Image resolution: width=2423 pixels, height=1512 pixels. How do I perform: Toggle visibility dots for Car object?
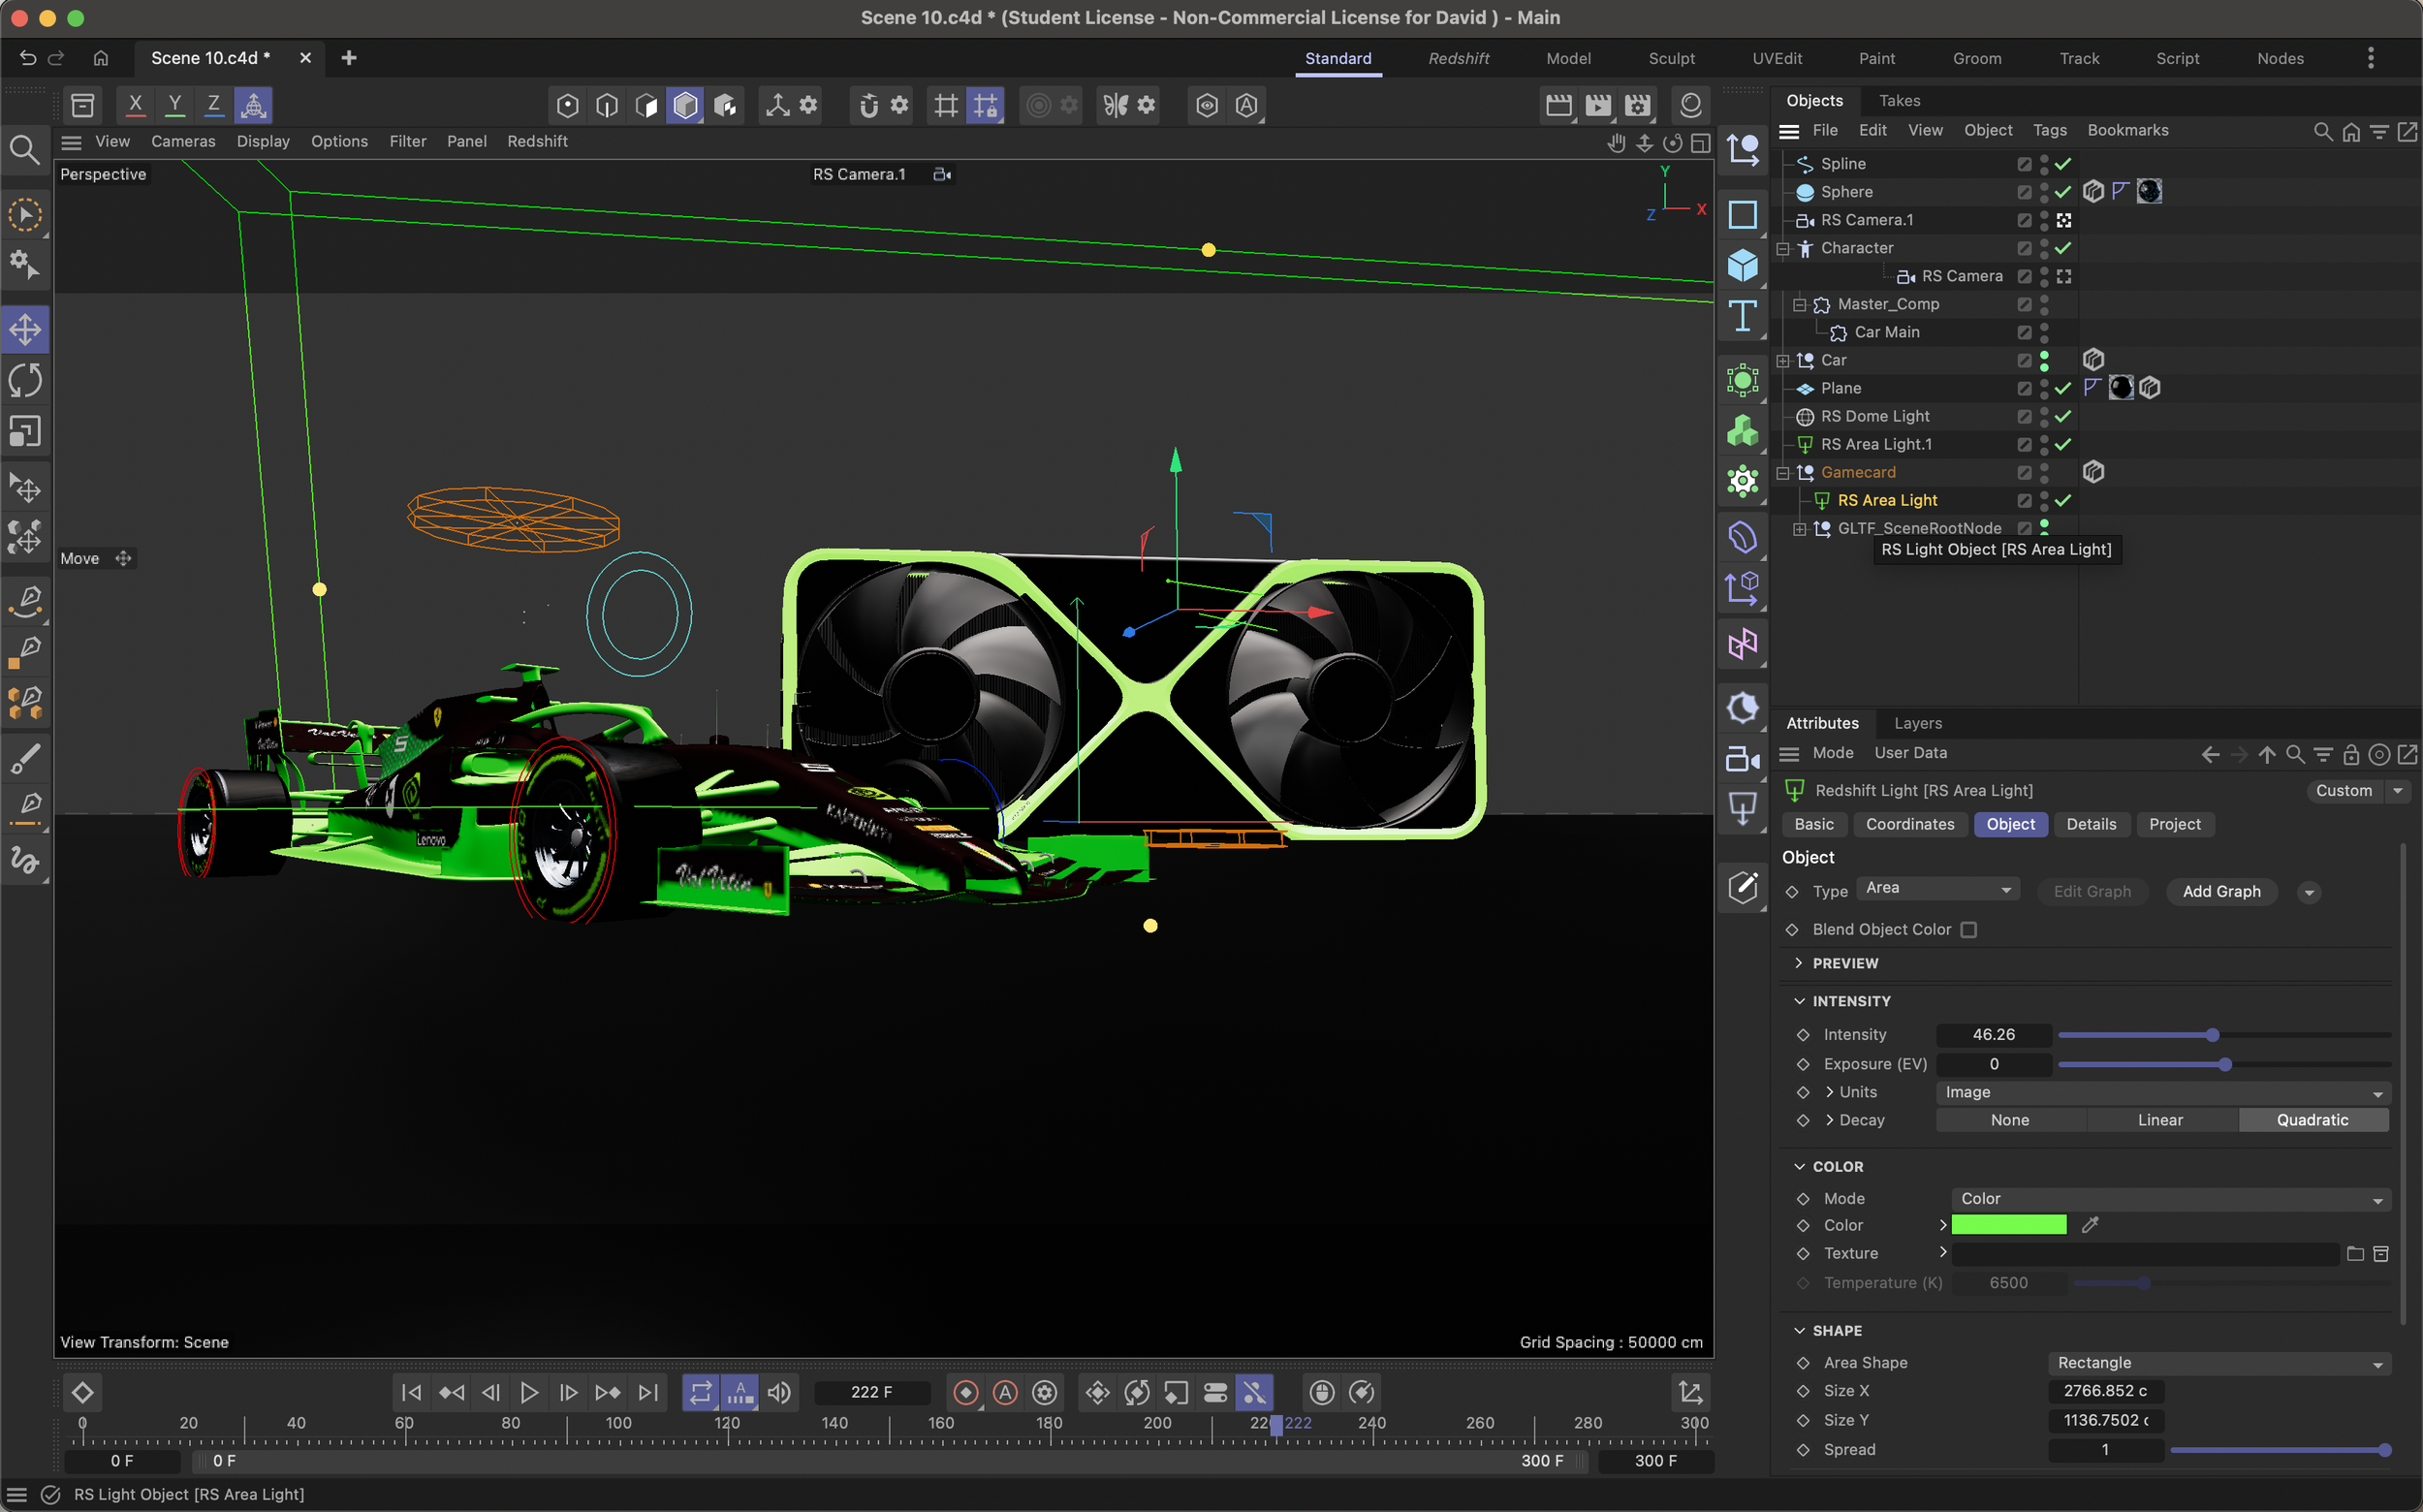click(2044, 360)
